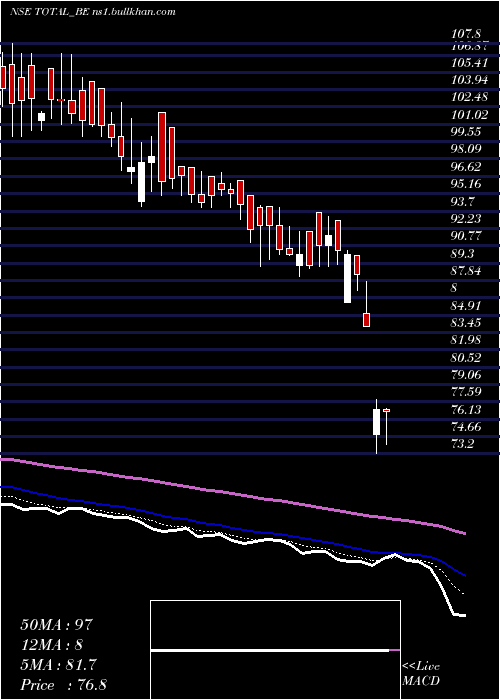Viewport: 500px width, 700px height.
Task: Click the 107.8 price axis label
Action: click(466, 34)
